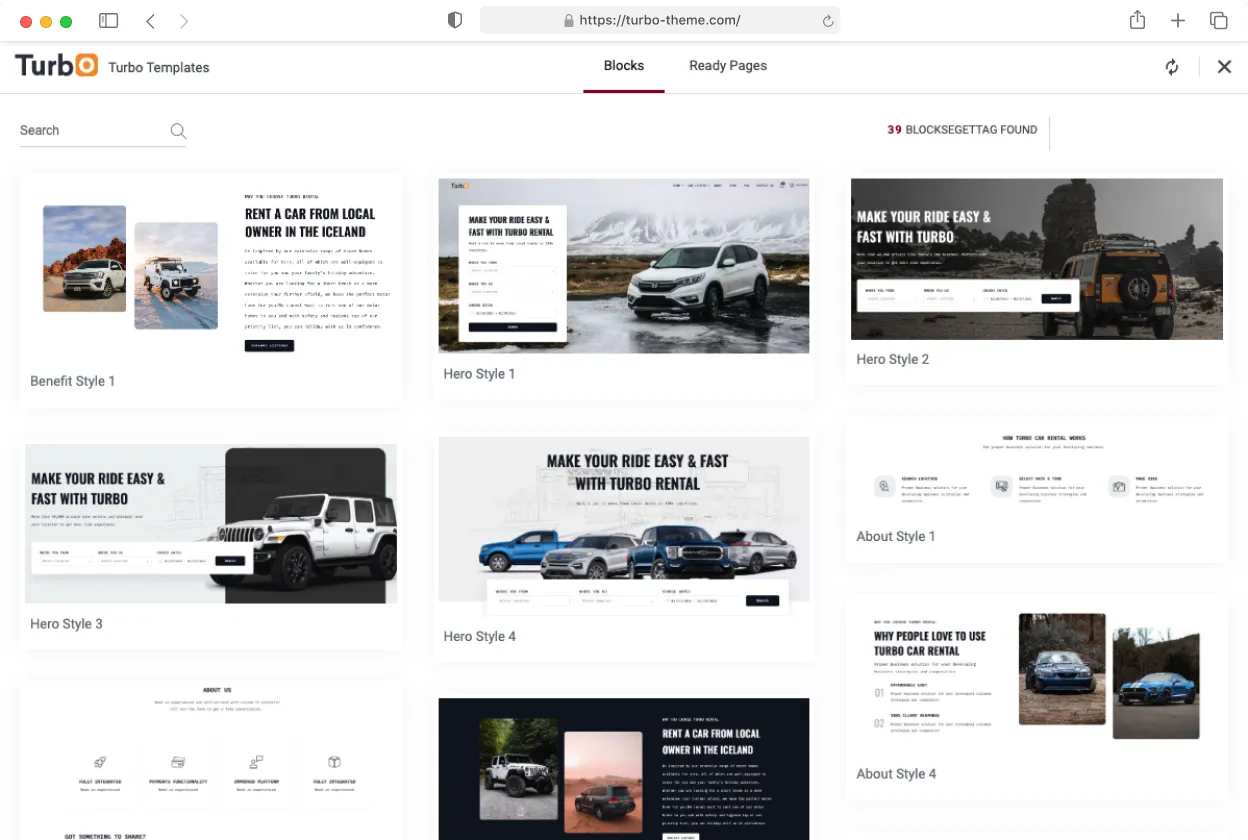
Task: Go forward in browser history
Action: pyautogui.click(x=183, y=21)
